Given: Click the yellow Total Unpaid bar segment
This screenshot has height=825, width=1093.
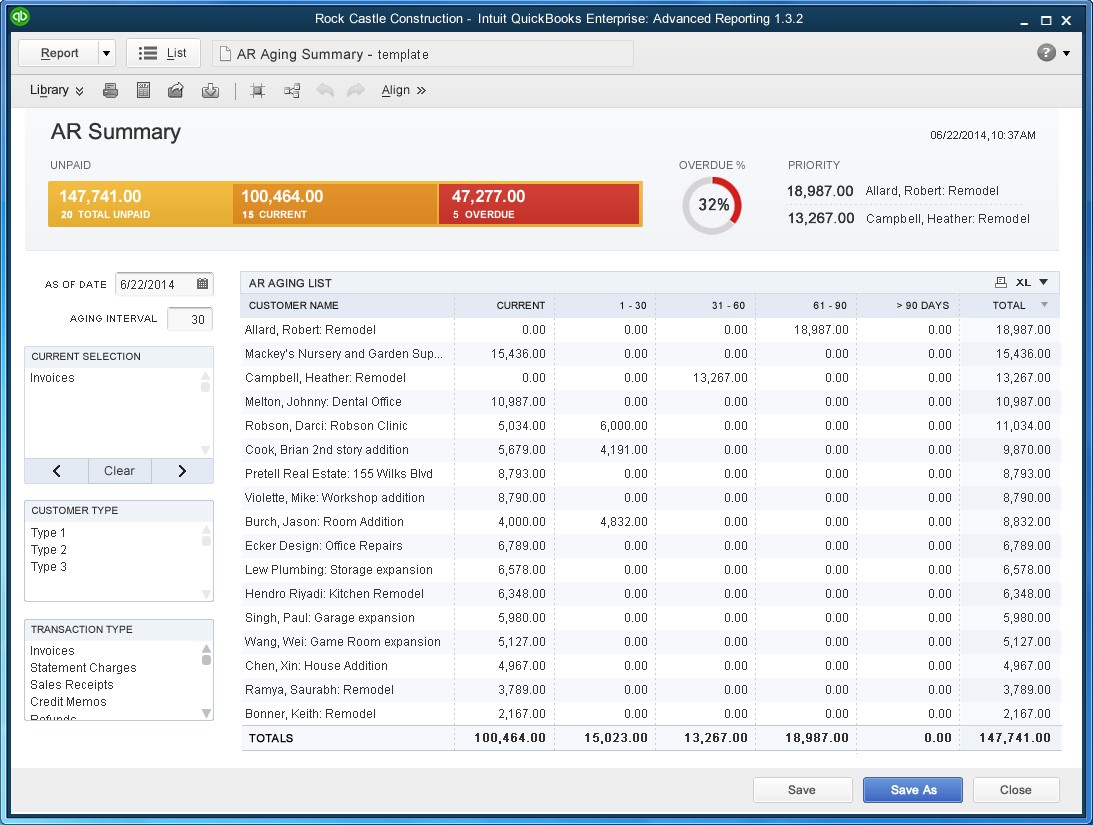Looking at the screenshot, I should click(x=140, y=204).
